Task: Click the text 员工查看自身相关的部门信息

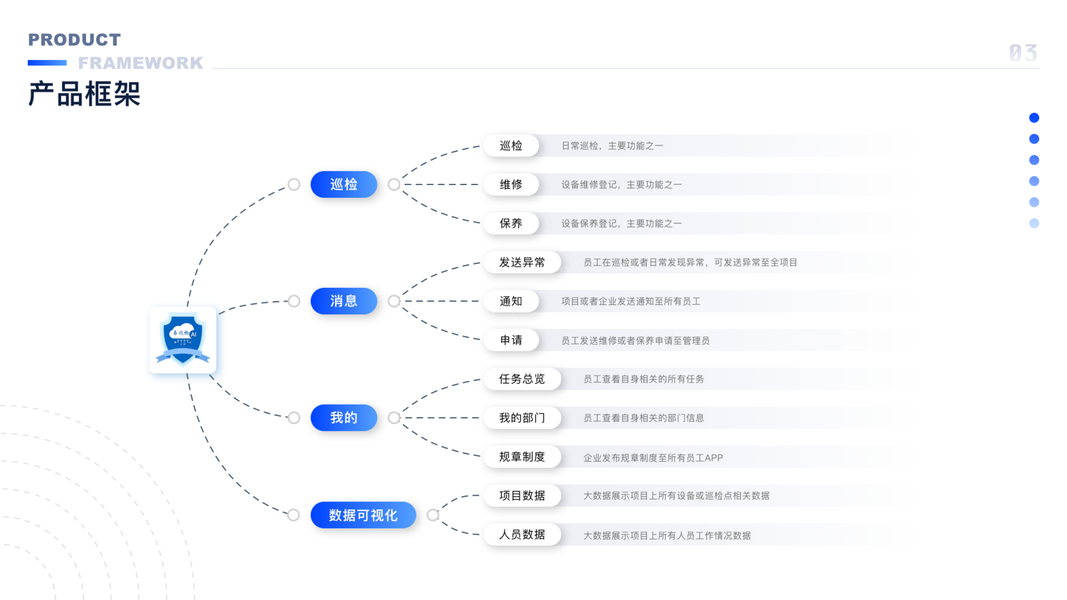Action: [644, 418]
